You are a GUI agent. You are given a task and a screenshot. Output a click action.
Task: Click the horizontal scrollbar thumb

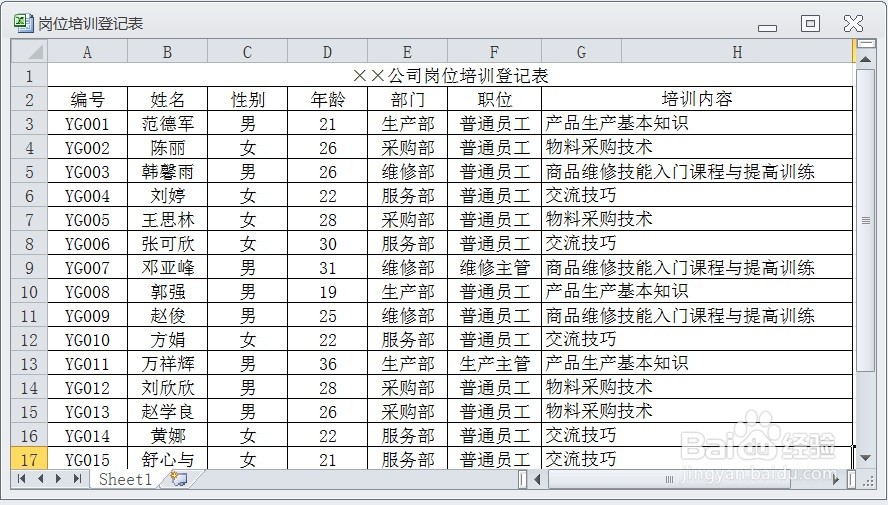coord(669,480)
